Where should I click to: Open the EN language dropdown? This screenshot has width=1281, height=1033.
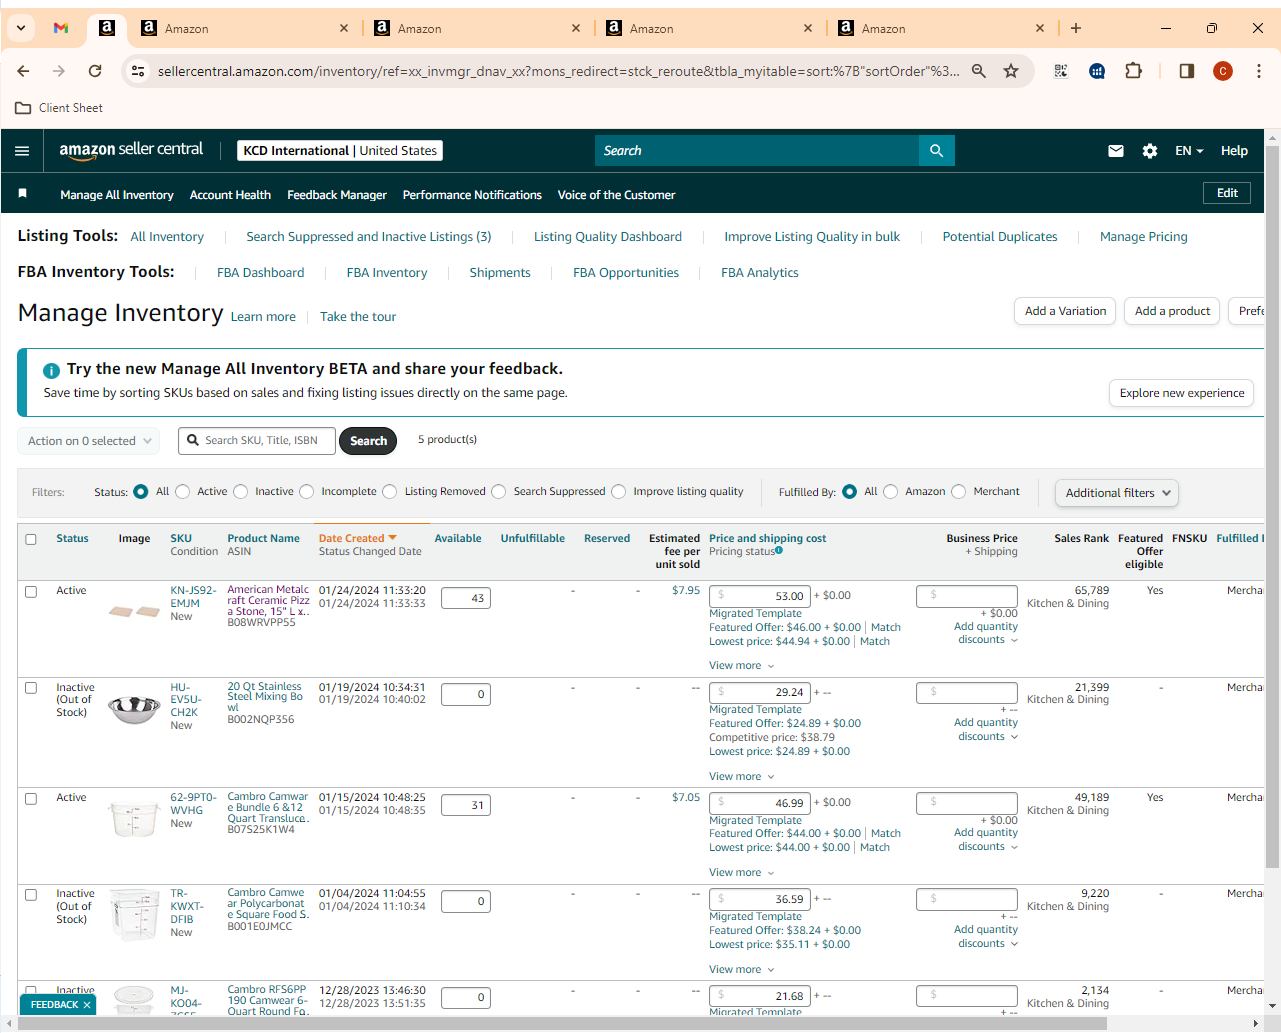tap(1189, 151)
